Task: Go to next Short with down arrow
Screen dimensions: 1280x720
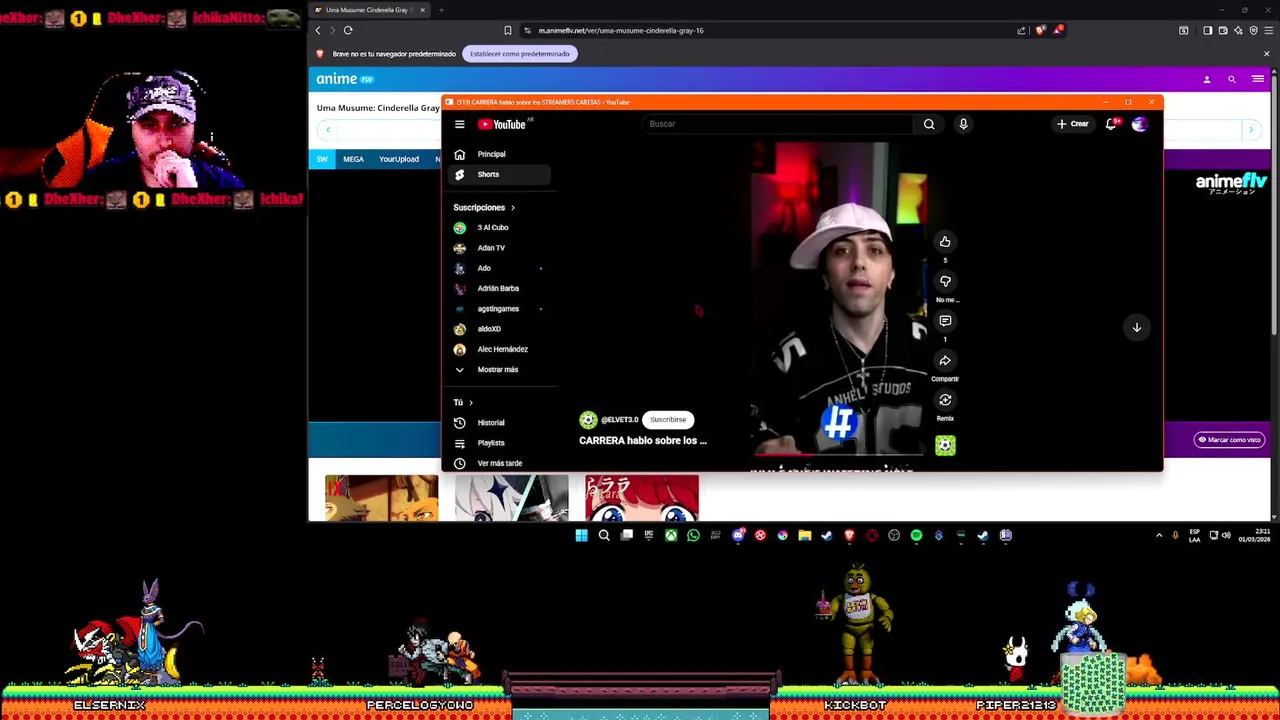Action: point(1136,327)
